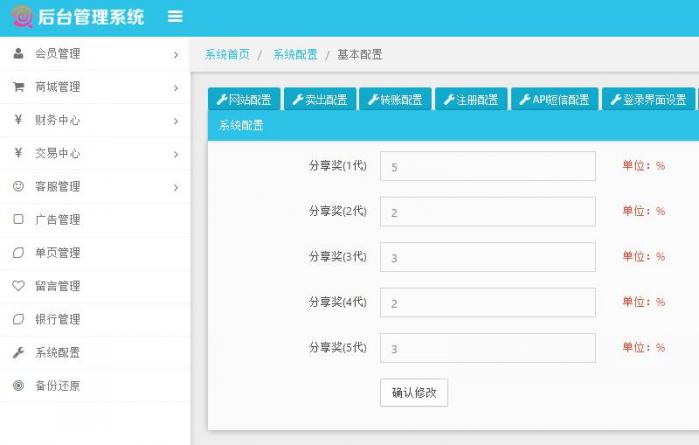This screenshot has width=699, height=445.
Task: Open 银行管理 in the sidebar
Action: point(58,319)
